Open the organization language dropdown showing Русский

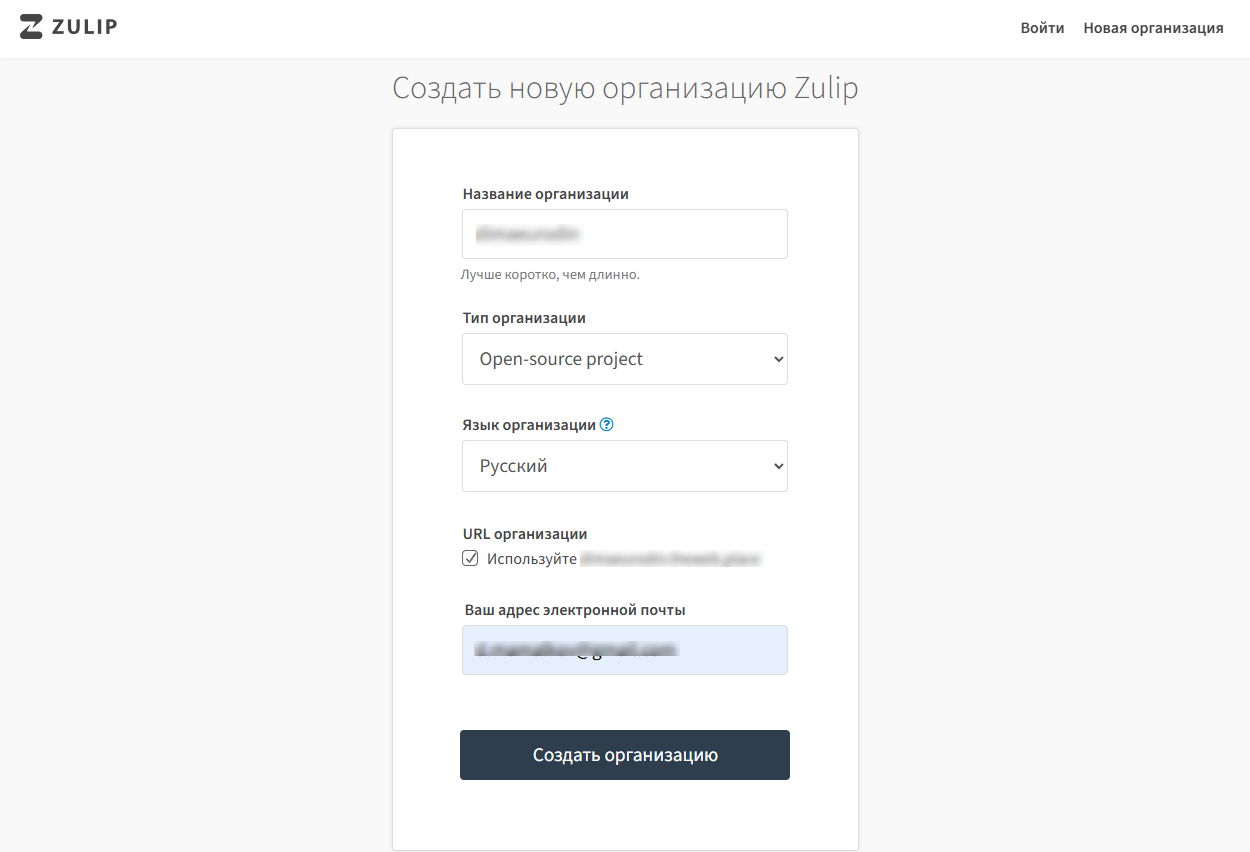[x=625, y=466]
